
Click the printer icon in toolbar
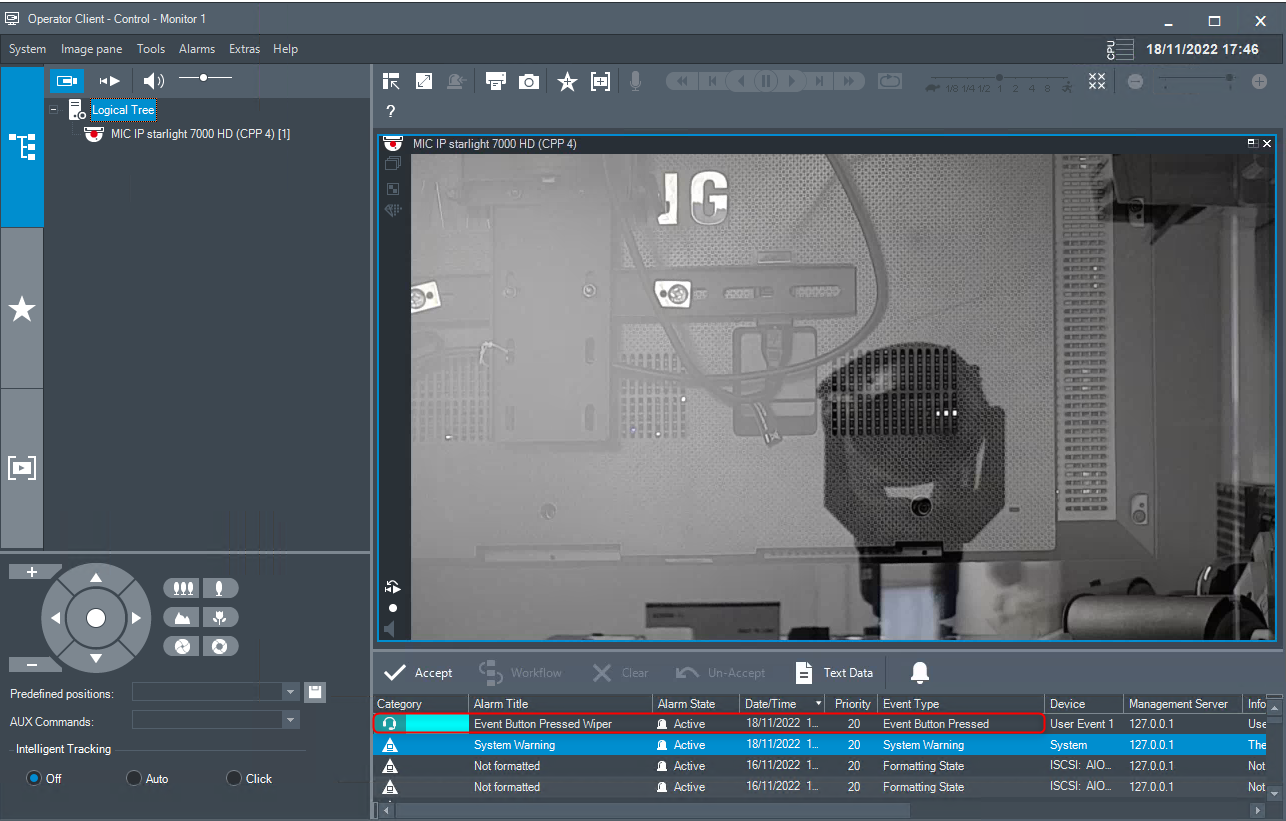(x=495, y=82)
